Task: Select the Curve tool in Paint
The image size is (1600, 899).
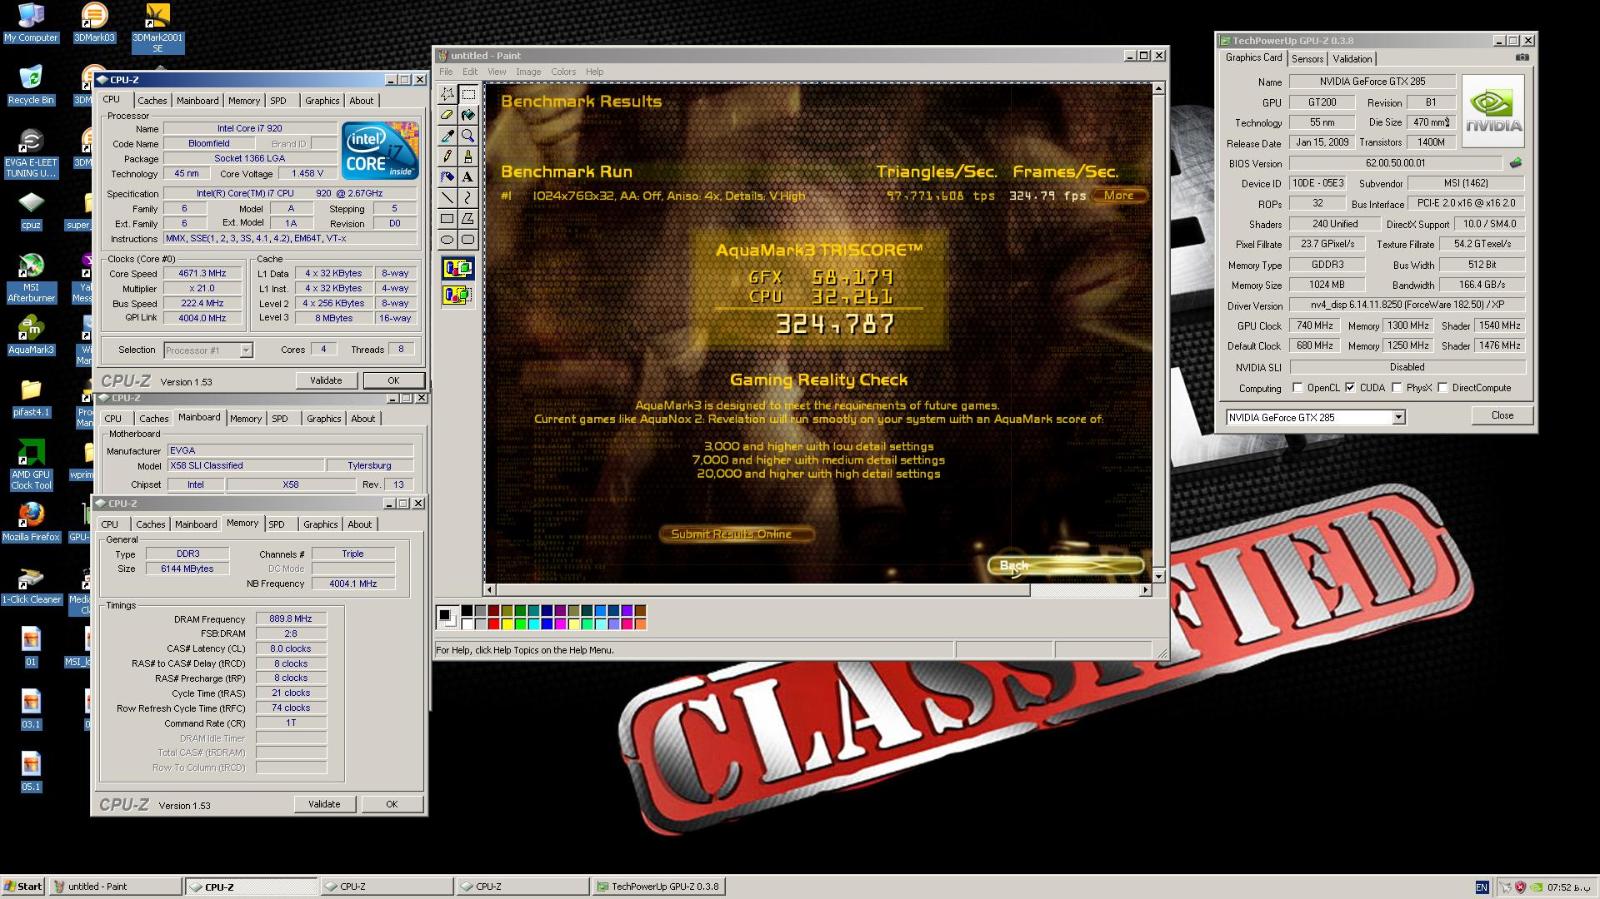Action: pyautogui.click(x=467, y=198)
